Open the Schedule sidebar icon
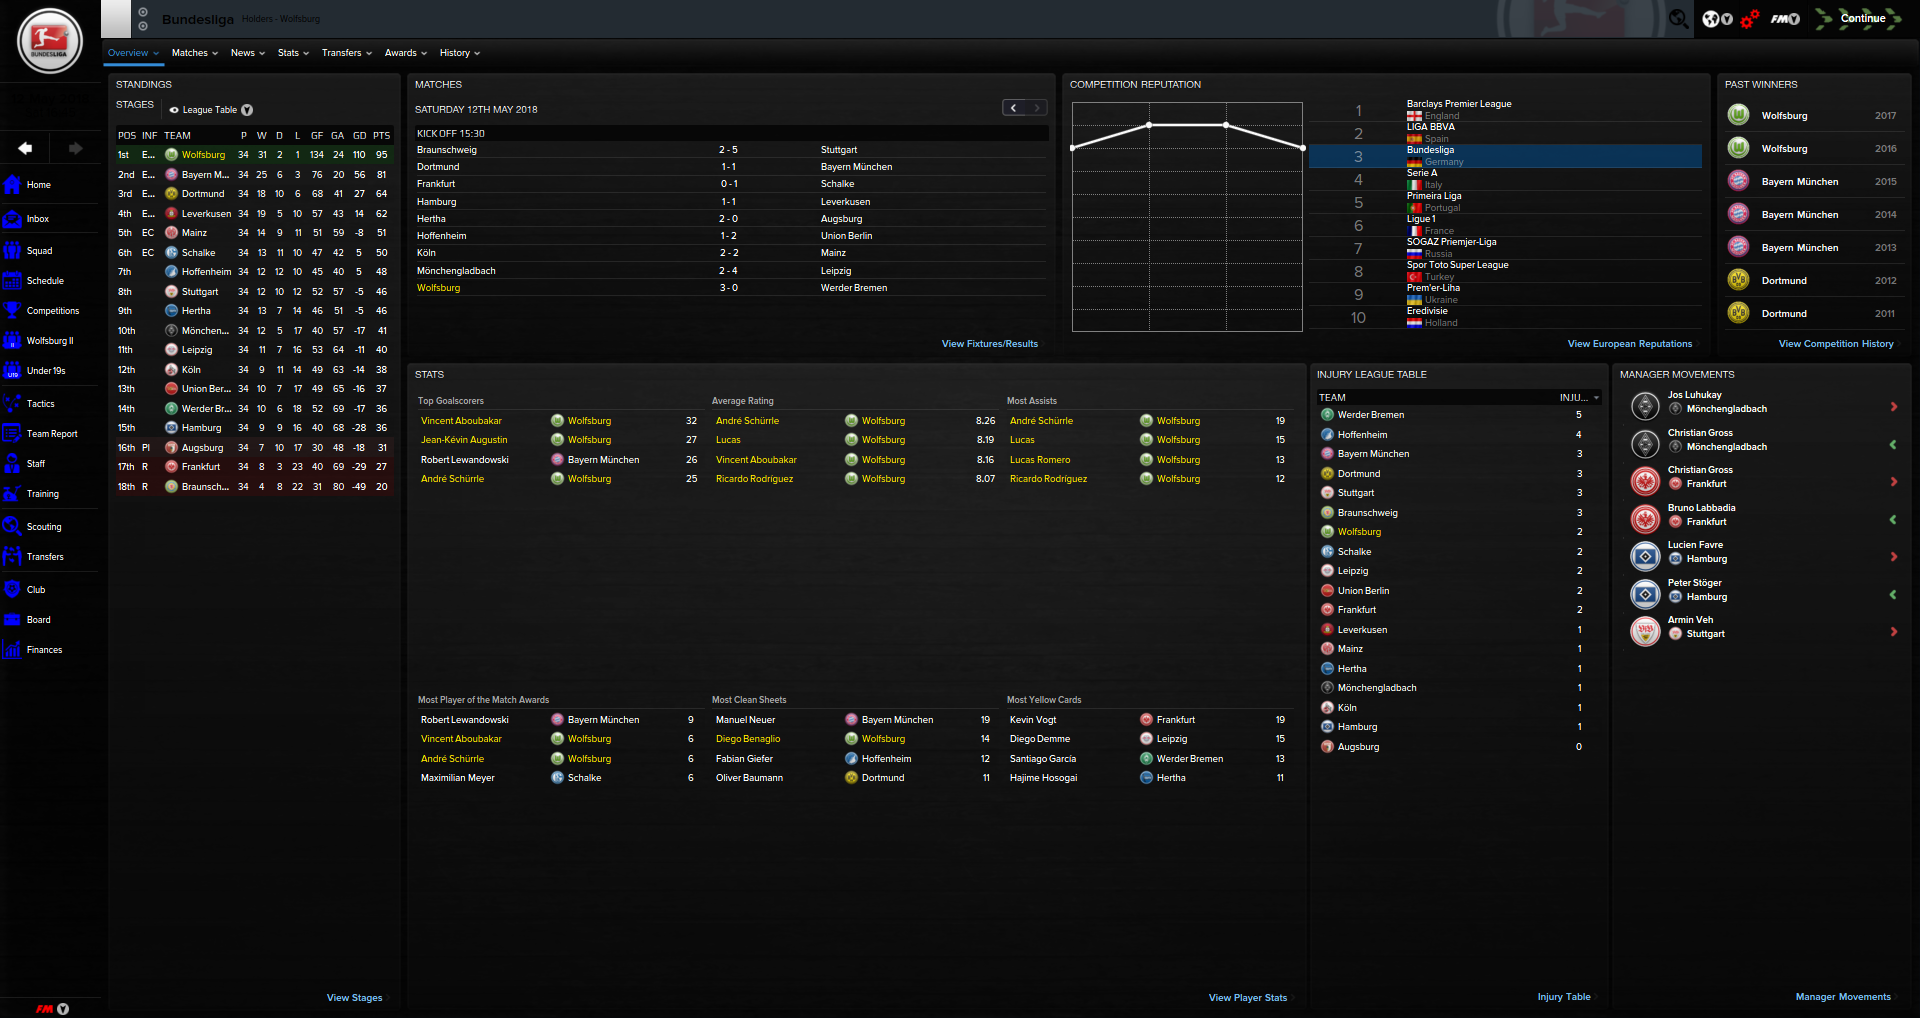 pyautogui.click(x=12, y=280)
